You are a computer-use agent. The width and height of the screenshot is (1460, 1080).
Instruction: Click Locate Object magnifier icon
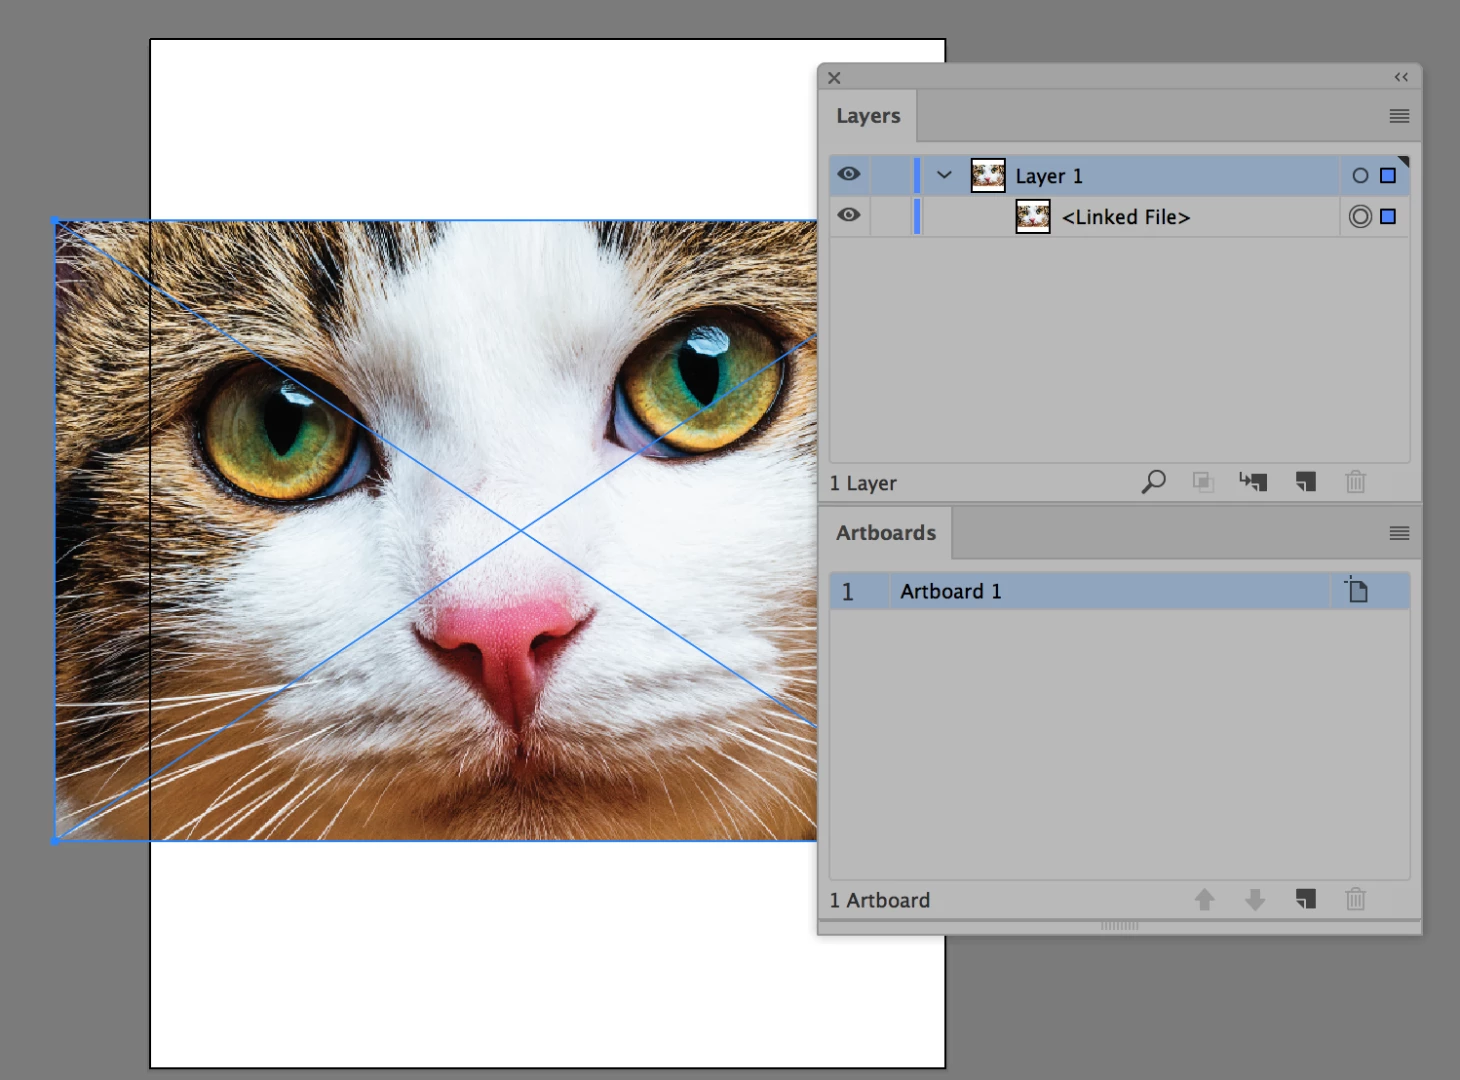(1153, 482)
